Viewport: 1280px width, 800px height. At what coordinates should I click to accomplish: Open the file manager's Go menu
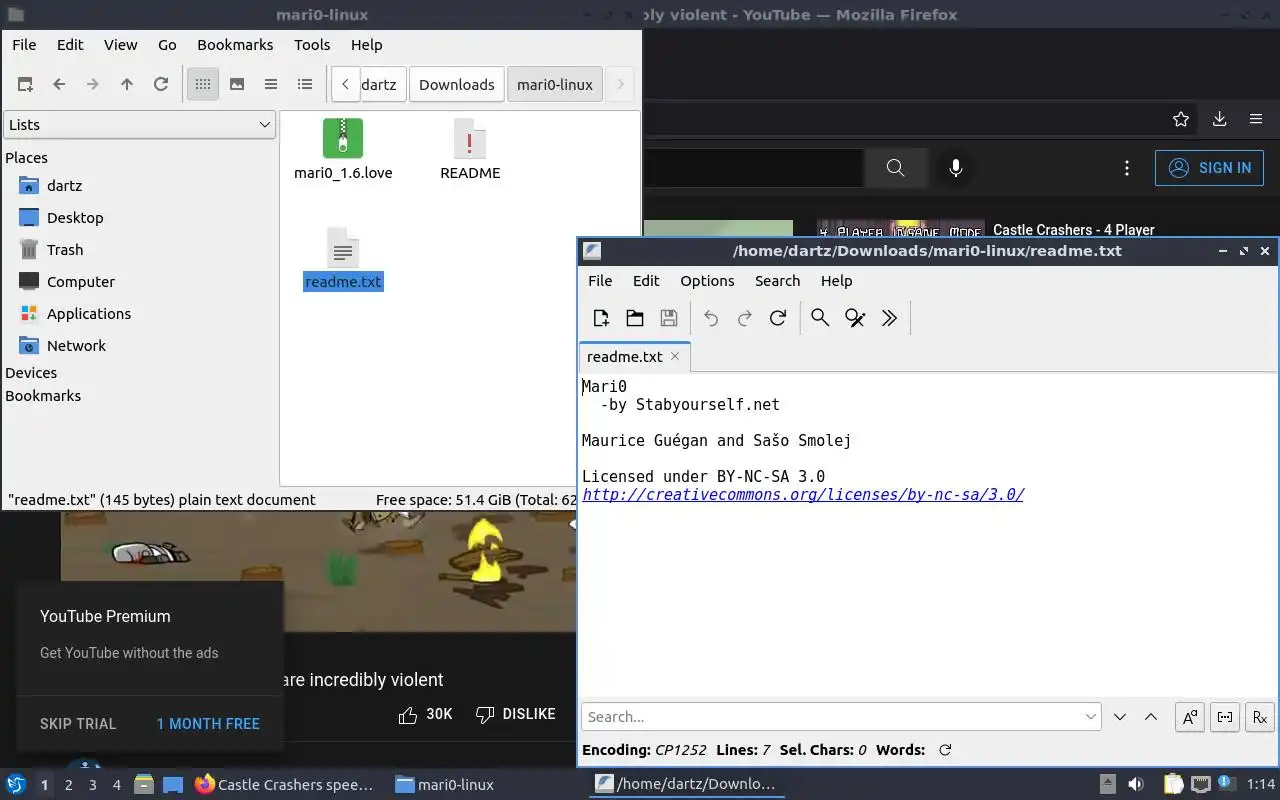[167, 45]
